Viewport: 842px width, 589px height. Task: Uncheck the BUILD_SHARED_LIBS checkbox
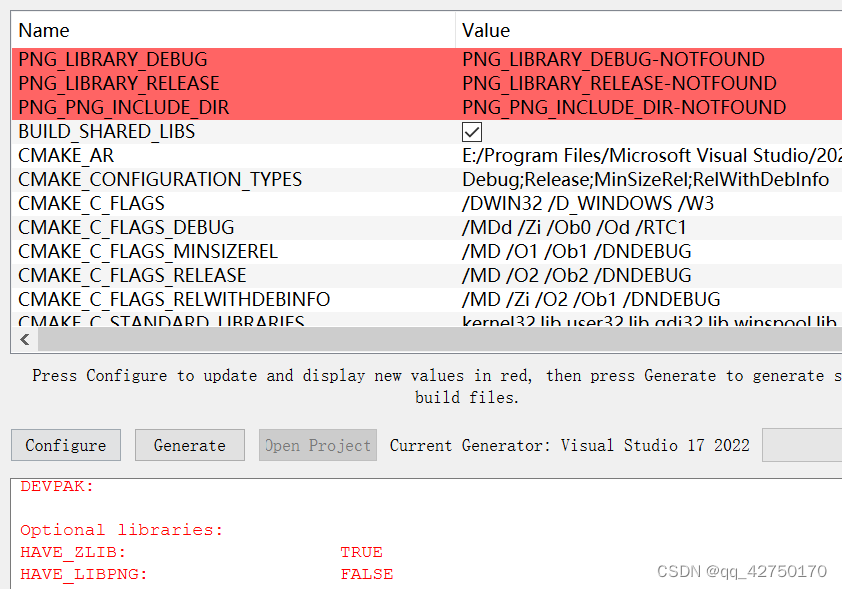(x=470, y=131)
